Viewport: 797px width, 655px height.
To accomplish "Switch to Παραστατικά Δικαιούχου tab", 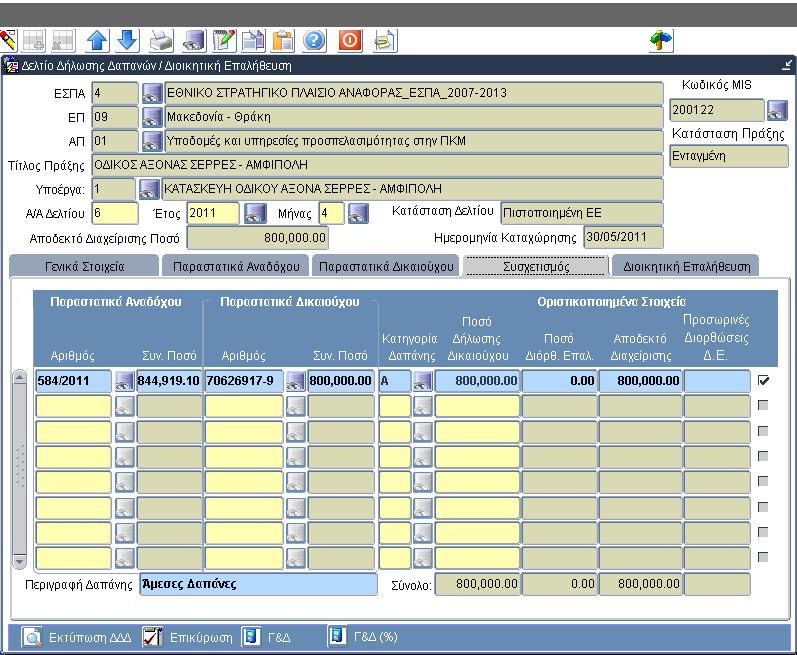I will (386, 266).
